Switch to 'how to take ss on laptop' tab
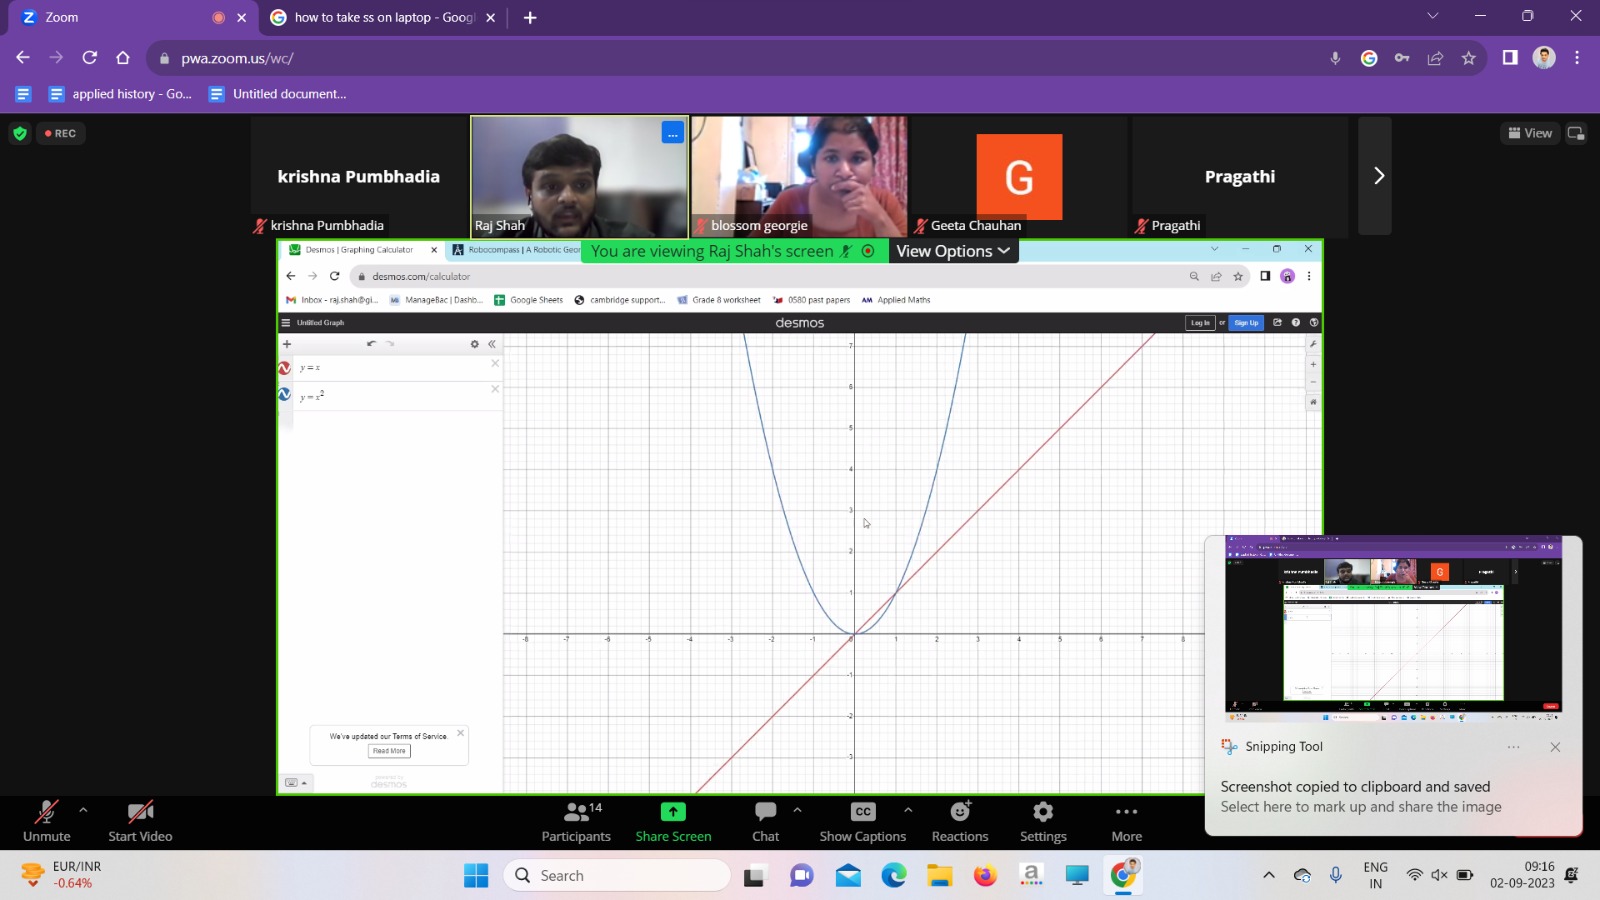Screen dimensions: 1600x900 click(383, 17)
